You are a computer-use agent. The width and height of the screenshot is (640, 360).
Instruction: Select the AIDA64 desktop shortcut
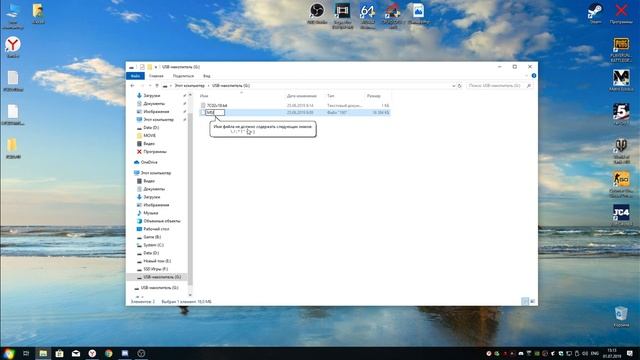point(367,16)
